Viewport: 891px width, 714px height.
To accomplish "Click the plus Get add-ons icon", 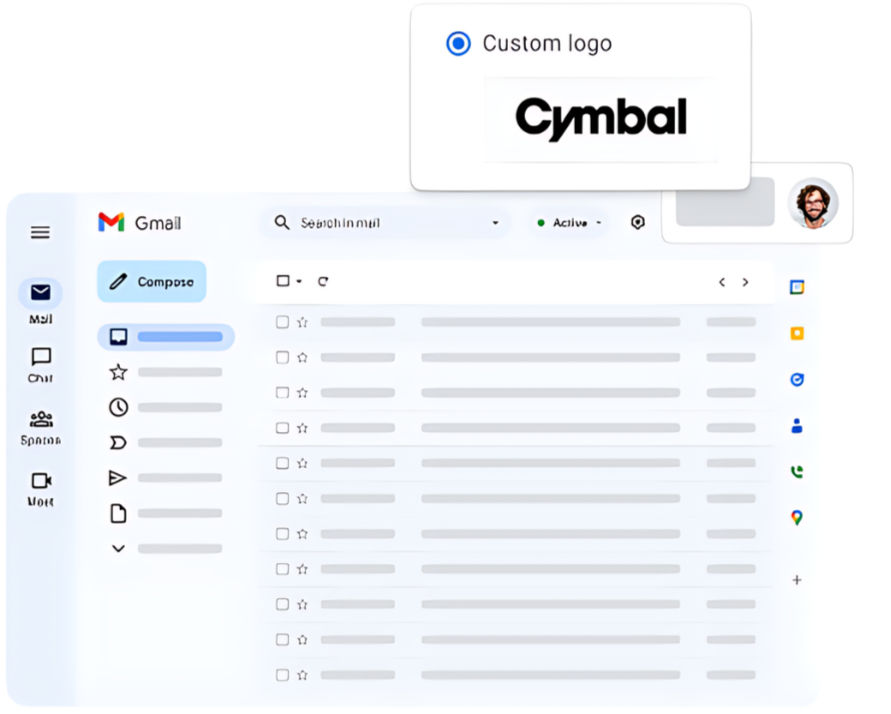I will tap(797, 580).
